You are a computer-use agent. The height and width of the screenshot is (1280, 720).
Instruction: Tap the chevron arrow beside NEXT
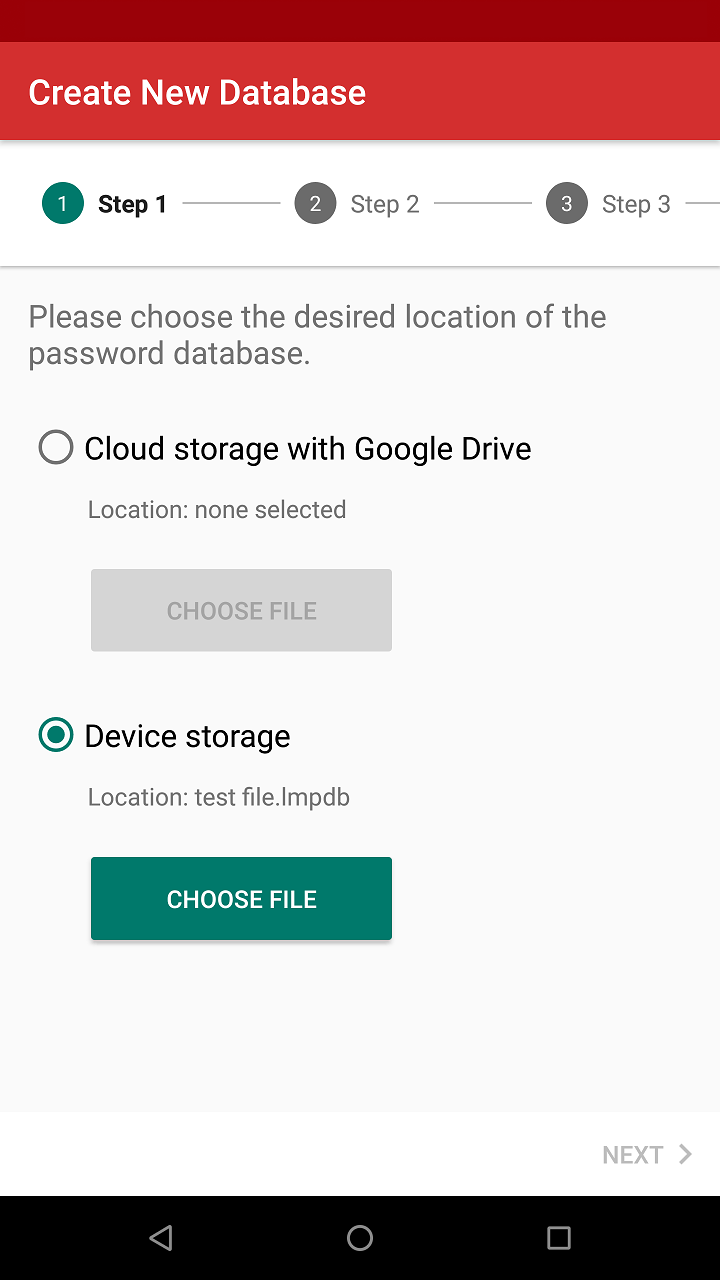[686, 1154]
